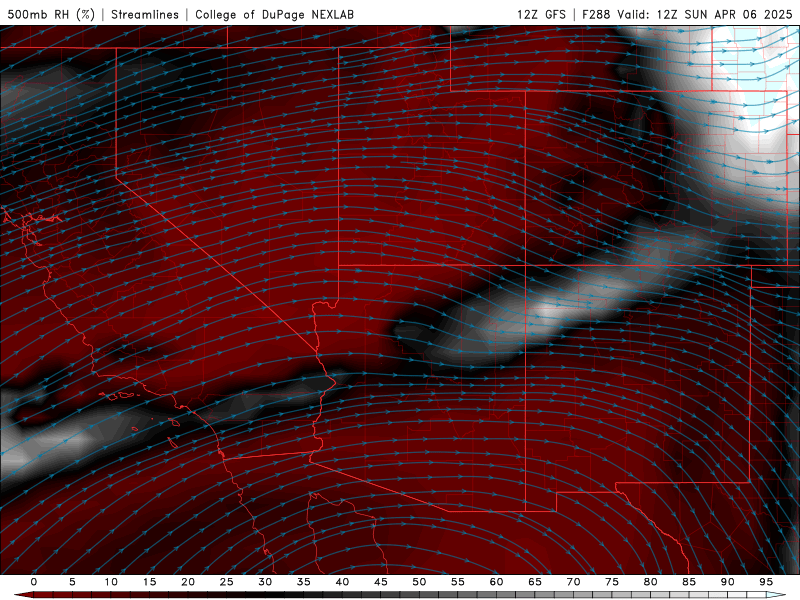Click the 5 label on the colorbar
The image size is (800, 600).
(72, 582)
